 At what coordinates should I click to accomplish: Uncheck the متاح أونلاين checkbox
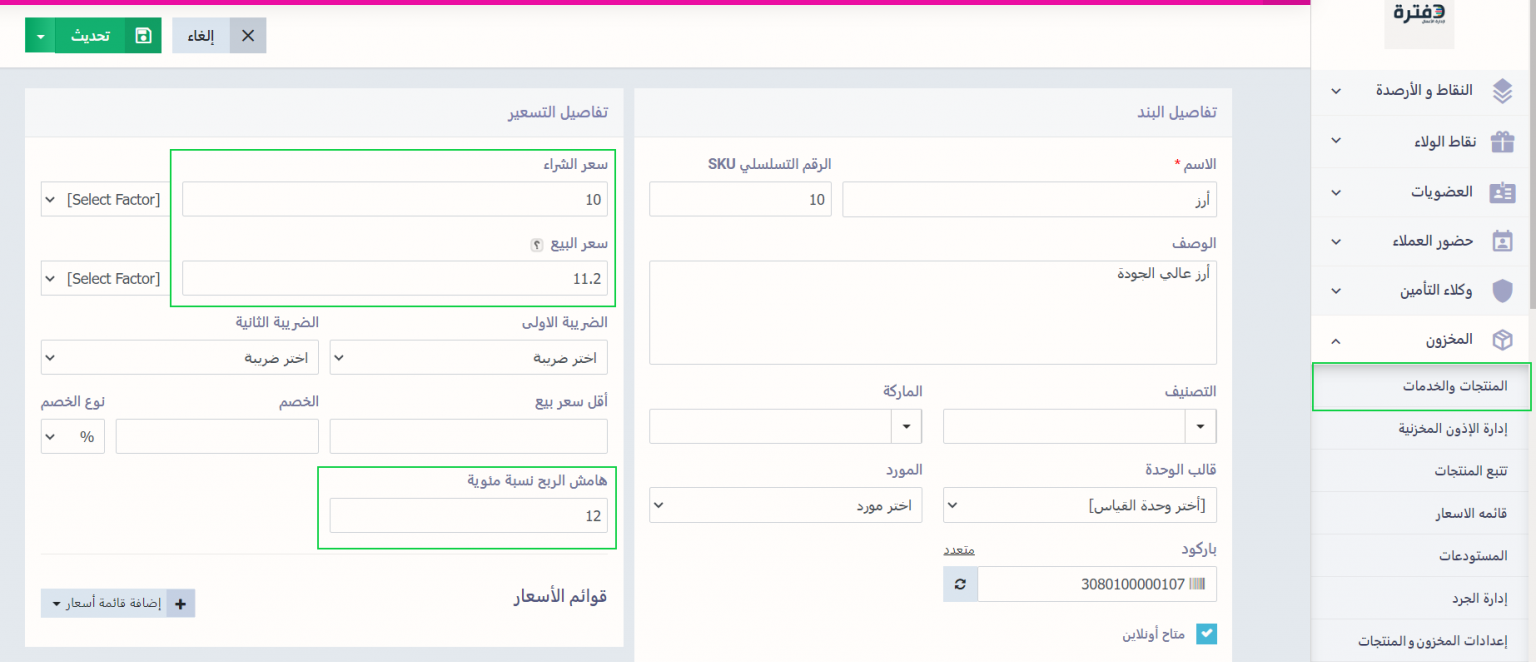(1207, 634)
